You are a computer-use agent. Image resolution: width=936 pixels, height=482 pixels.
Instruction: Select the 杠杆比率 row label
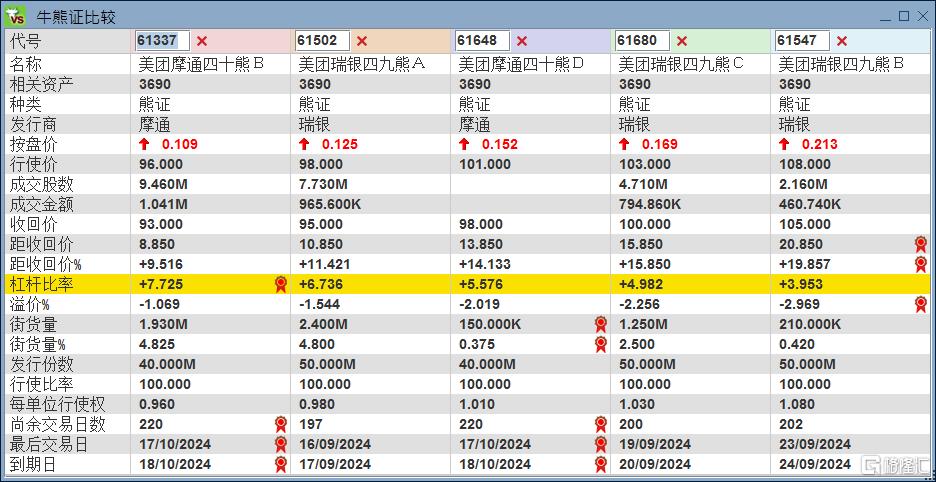tap(42, 284)
